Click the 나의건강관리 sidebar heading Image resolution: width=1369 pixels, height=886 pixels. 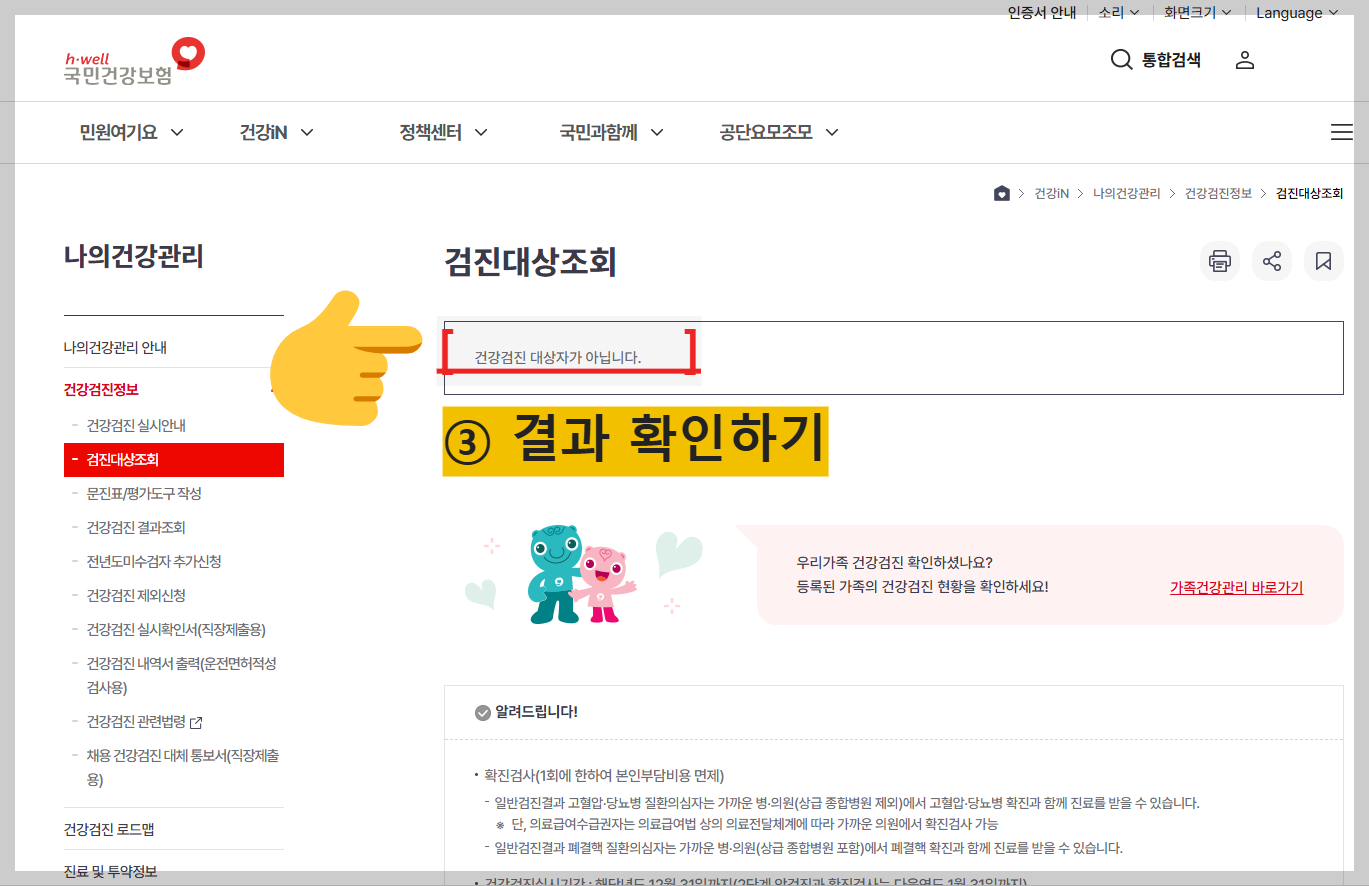[133, 256]
